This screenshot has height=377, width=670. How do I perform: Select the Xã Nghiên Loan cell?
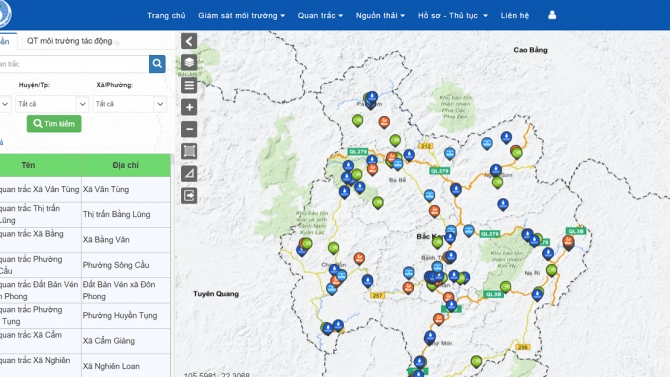[126, 366]
